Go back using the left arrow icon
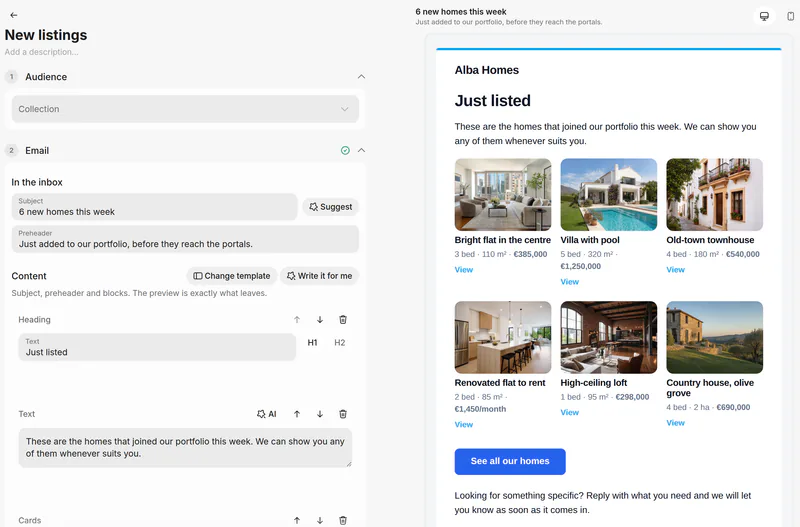Viewport: 800px width, 527px height. (14, 15)
